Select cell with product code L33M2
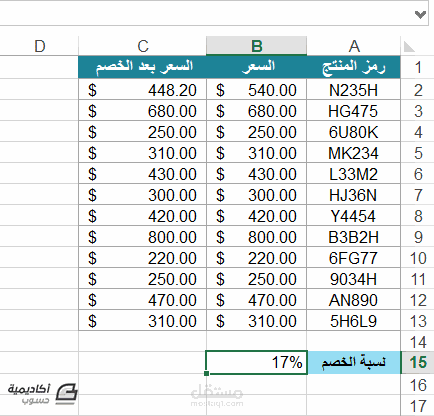The height and width of the screenshot is (416, 434). 354,174
